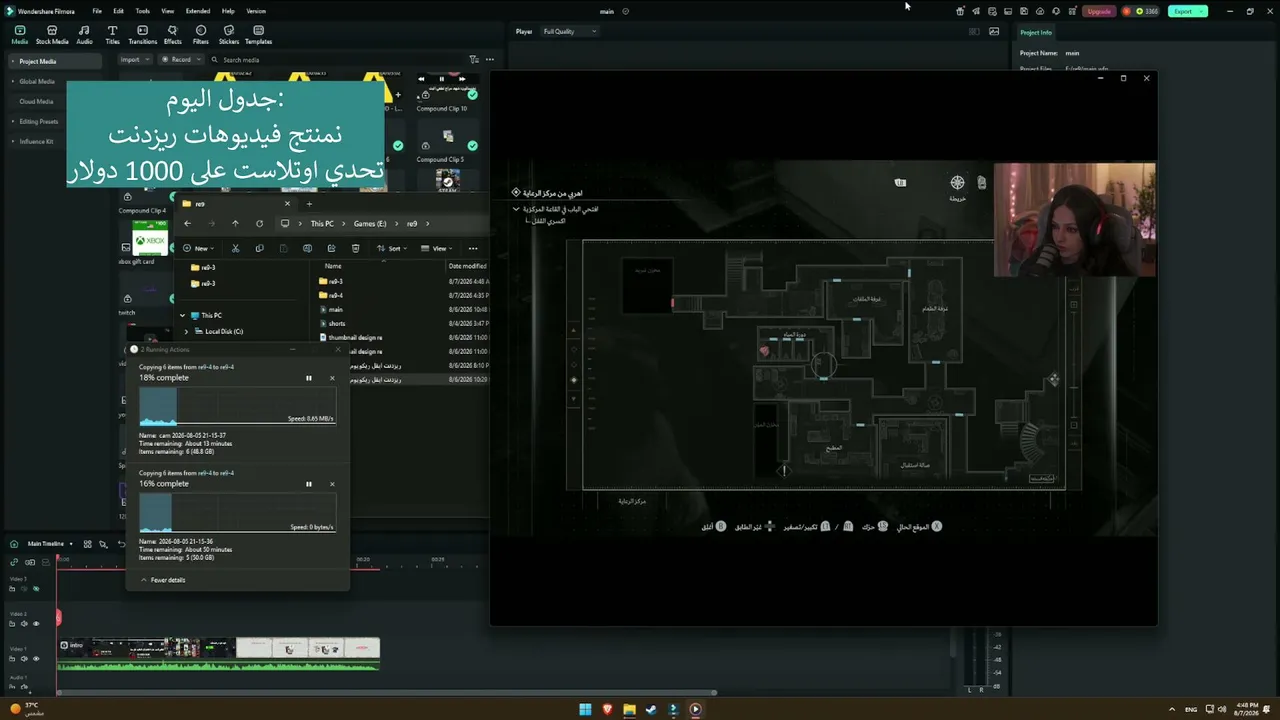Go back in File Explorer

point(187,224)
